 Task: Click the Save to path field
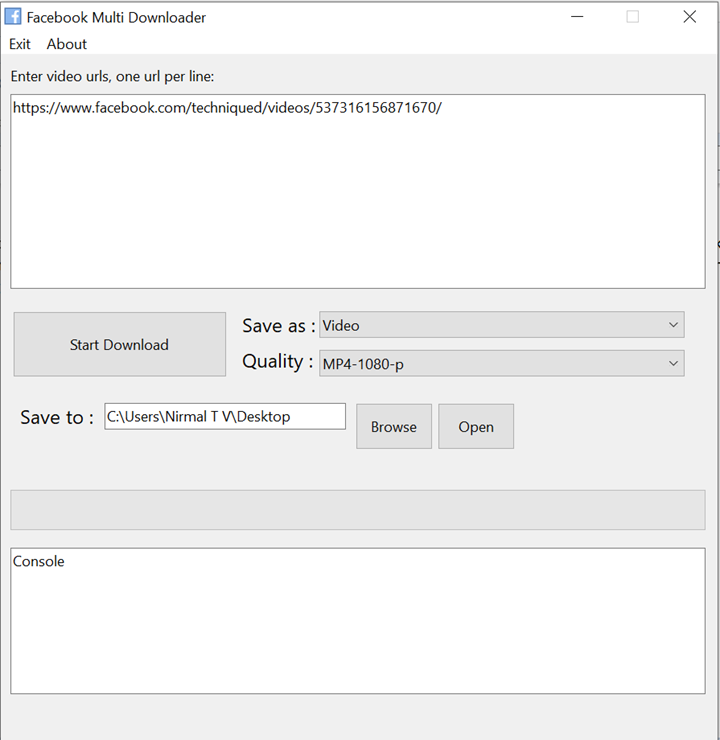(225, 416)
